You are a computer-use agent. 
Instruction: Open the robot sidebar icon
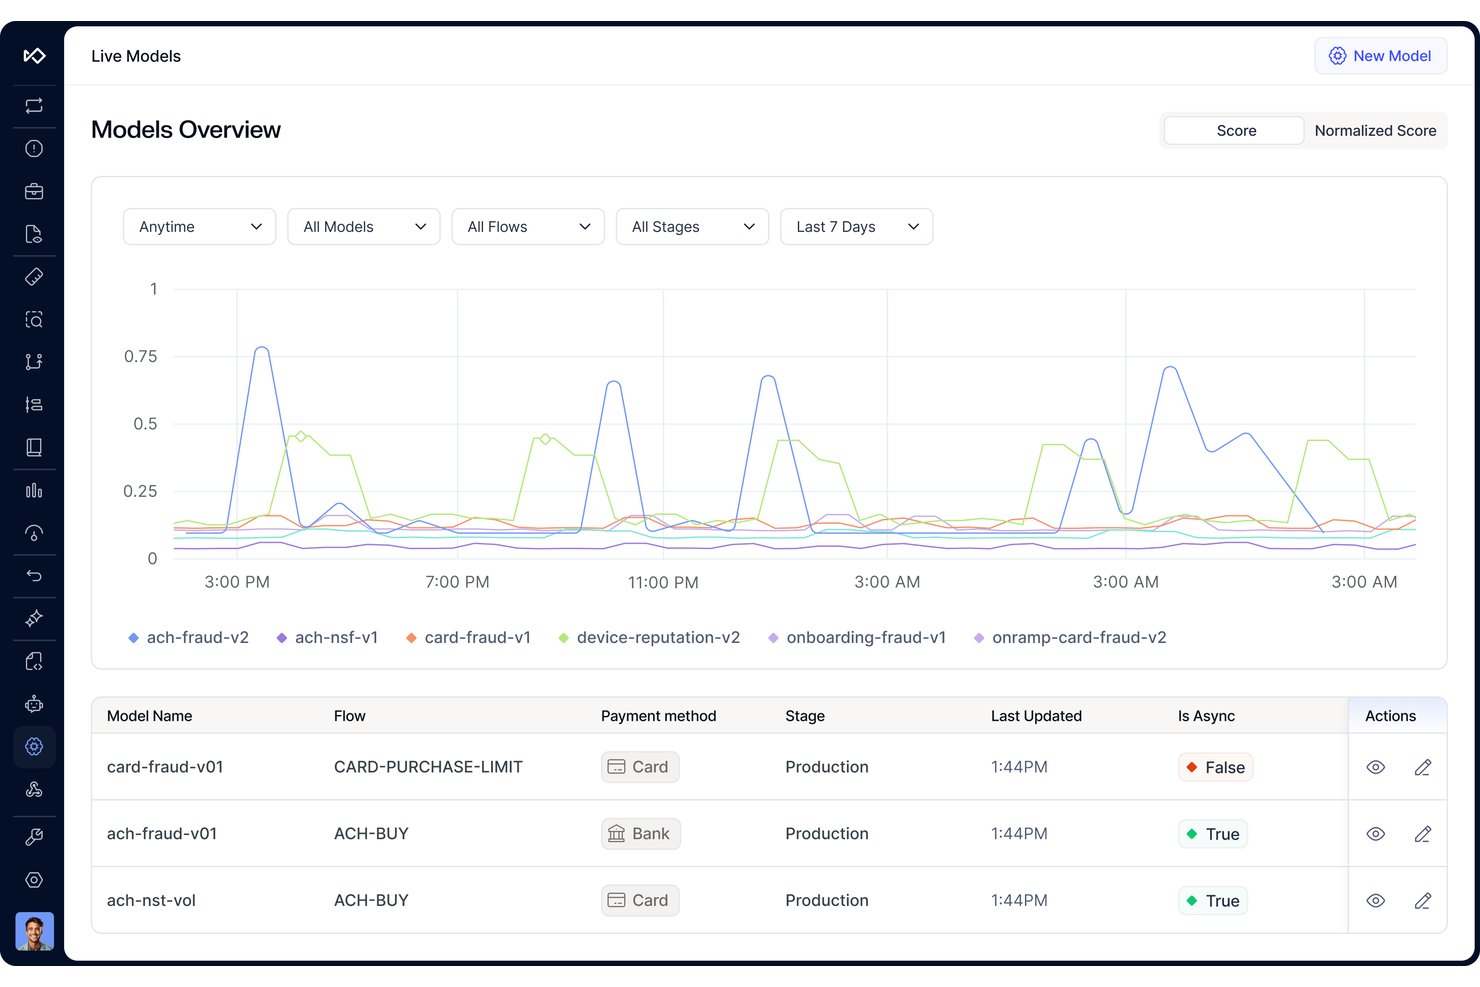click(x=34, y=704)
